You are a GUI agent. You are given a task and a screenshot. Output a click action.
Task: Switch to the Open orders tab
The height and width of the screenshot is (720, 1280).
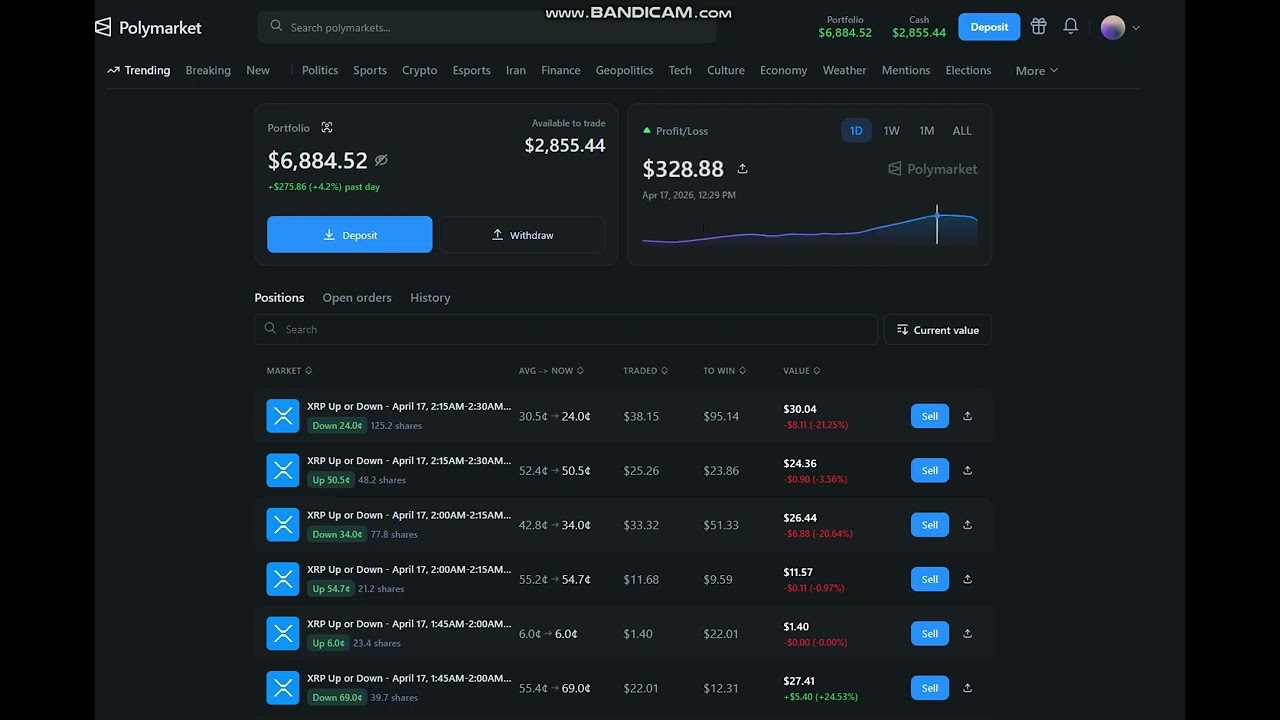357,298
